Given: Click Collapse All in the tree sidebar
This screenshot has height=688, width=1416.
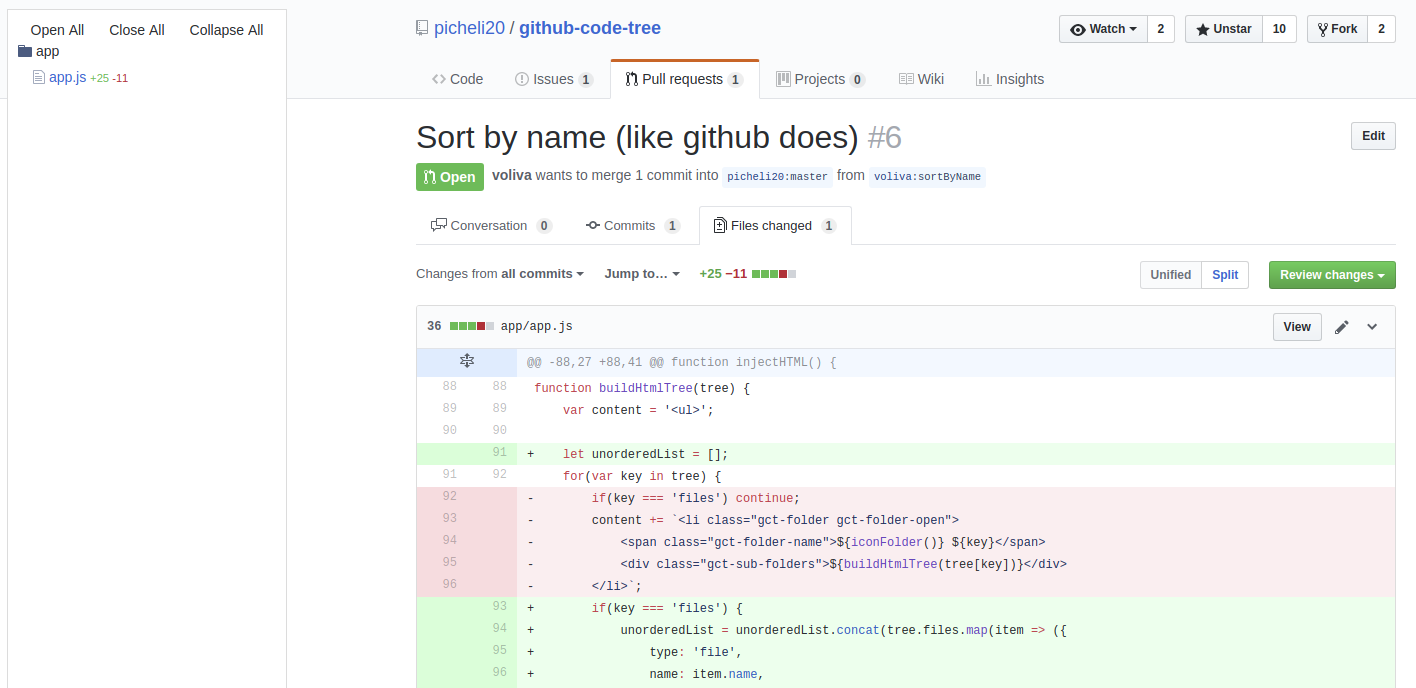Looking at the screenshot, I should (227, 30).
